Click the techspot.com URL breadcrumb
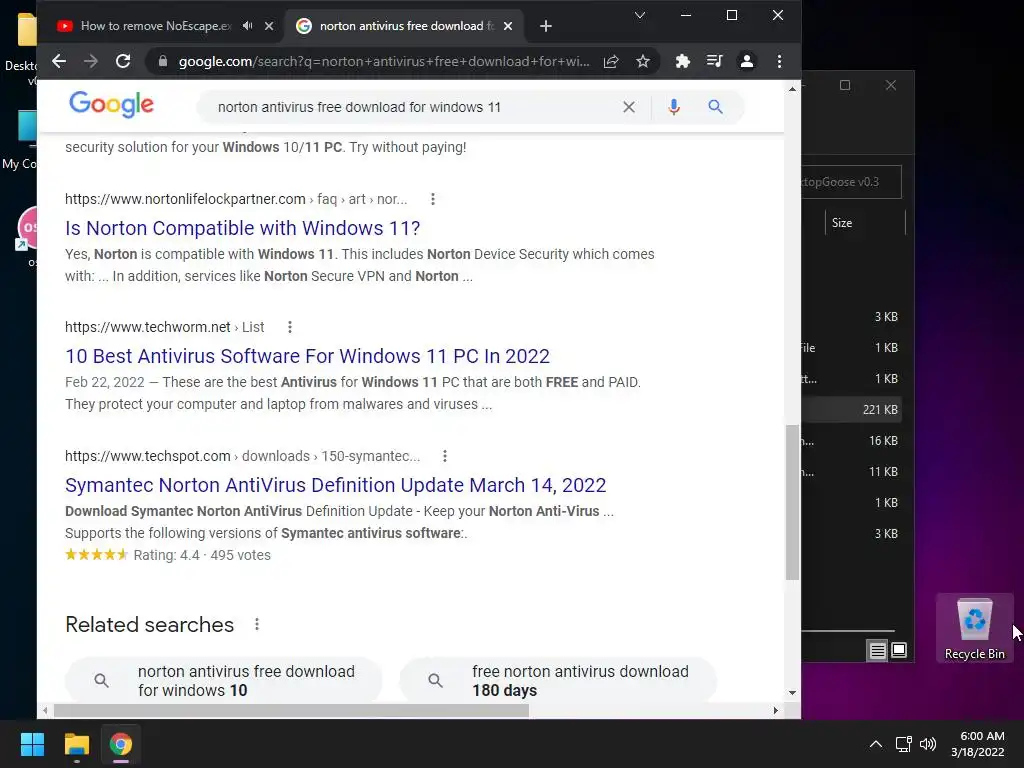This screenshot has width=1024, height=768. point(242,456)
